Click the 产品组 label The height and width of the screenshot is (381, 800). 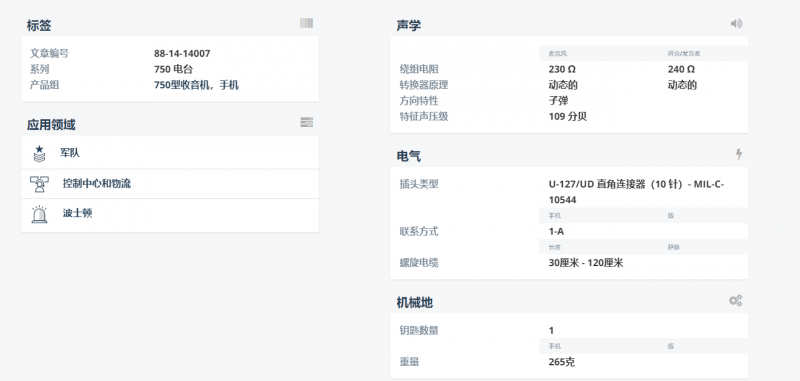[44, 85]
